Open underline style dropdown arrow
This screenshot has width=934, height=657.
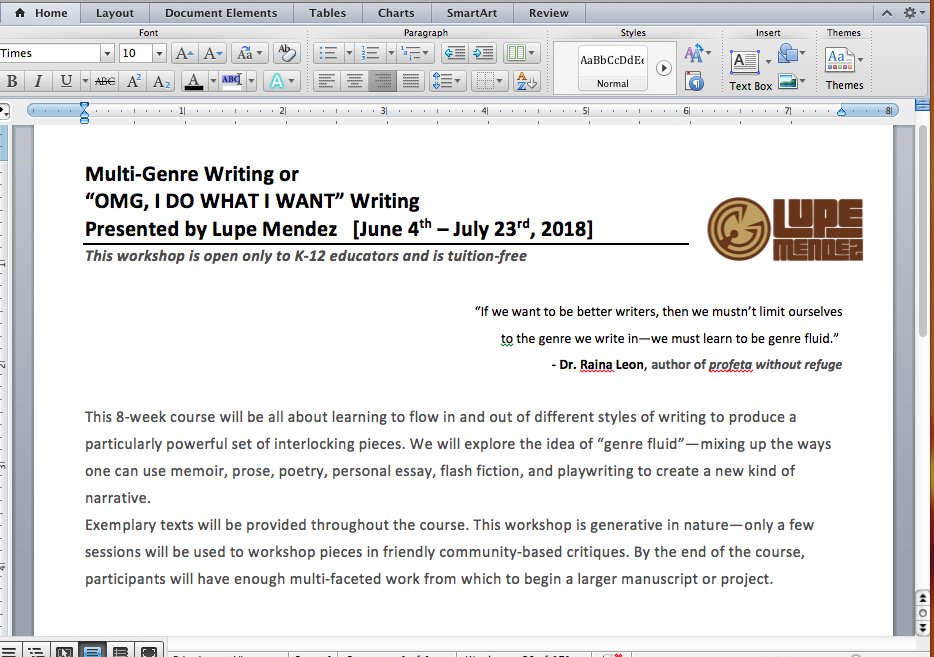click(85, 81)
